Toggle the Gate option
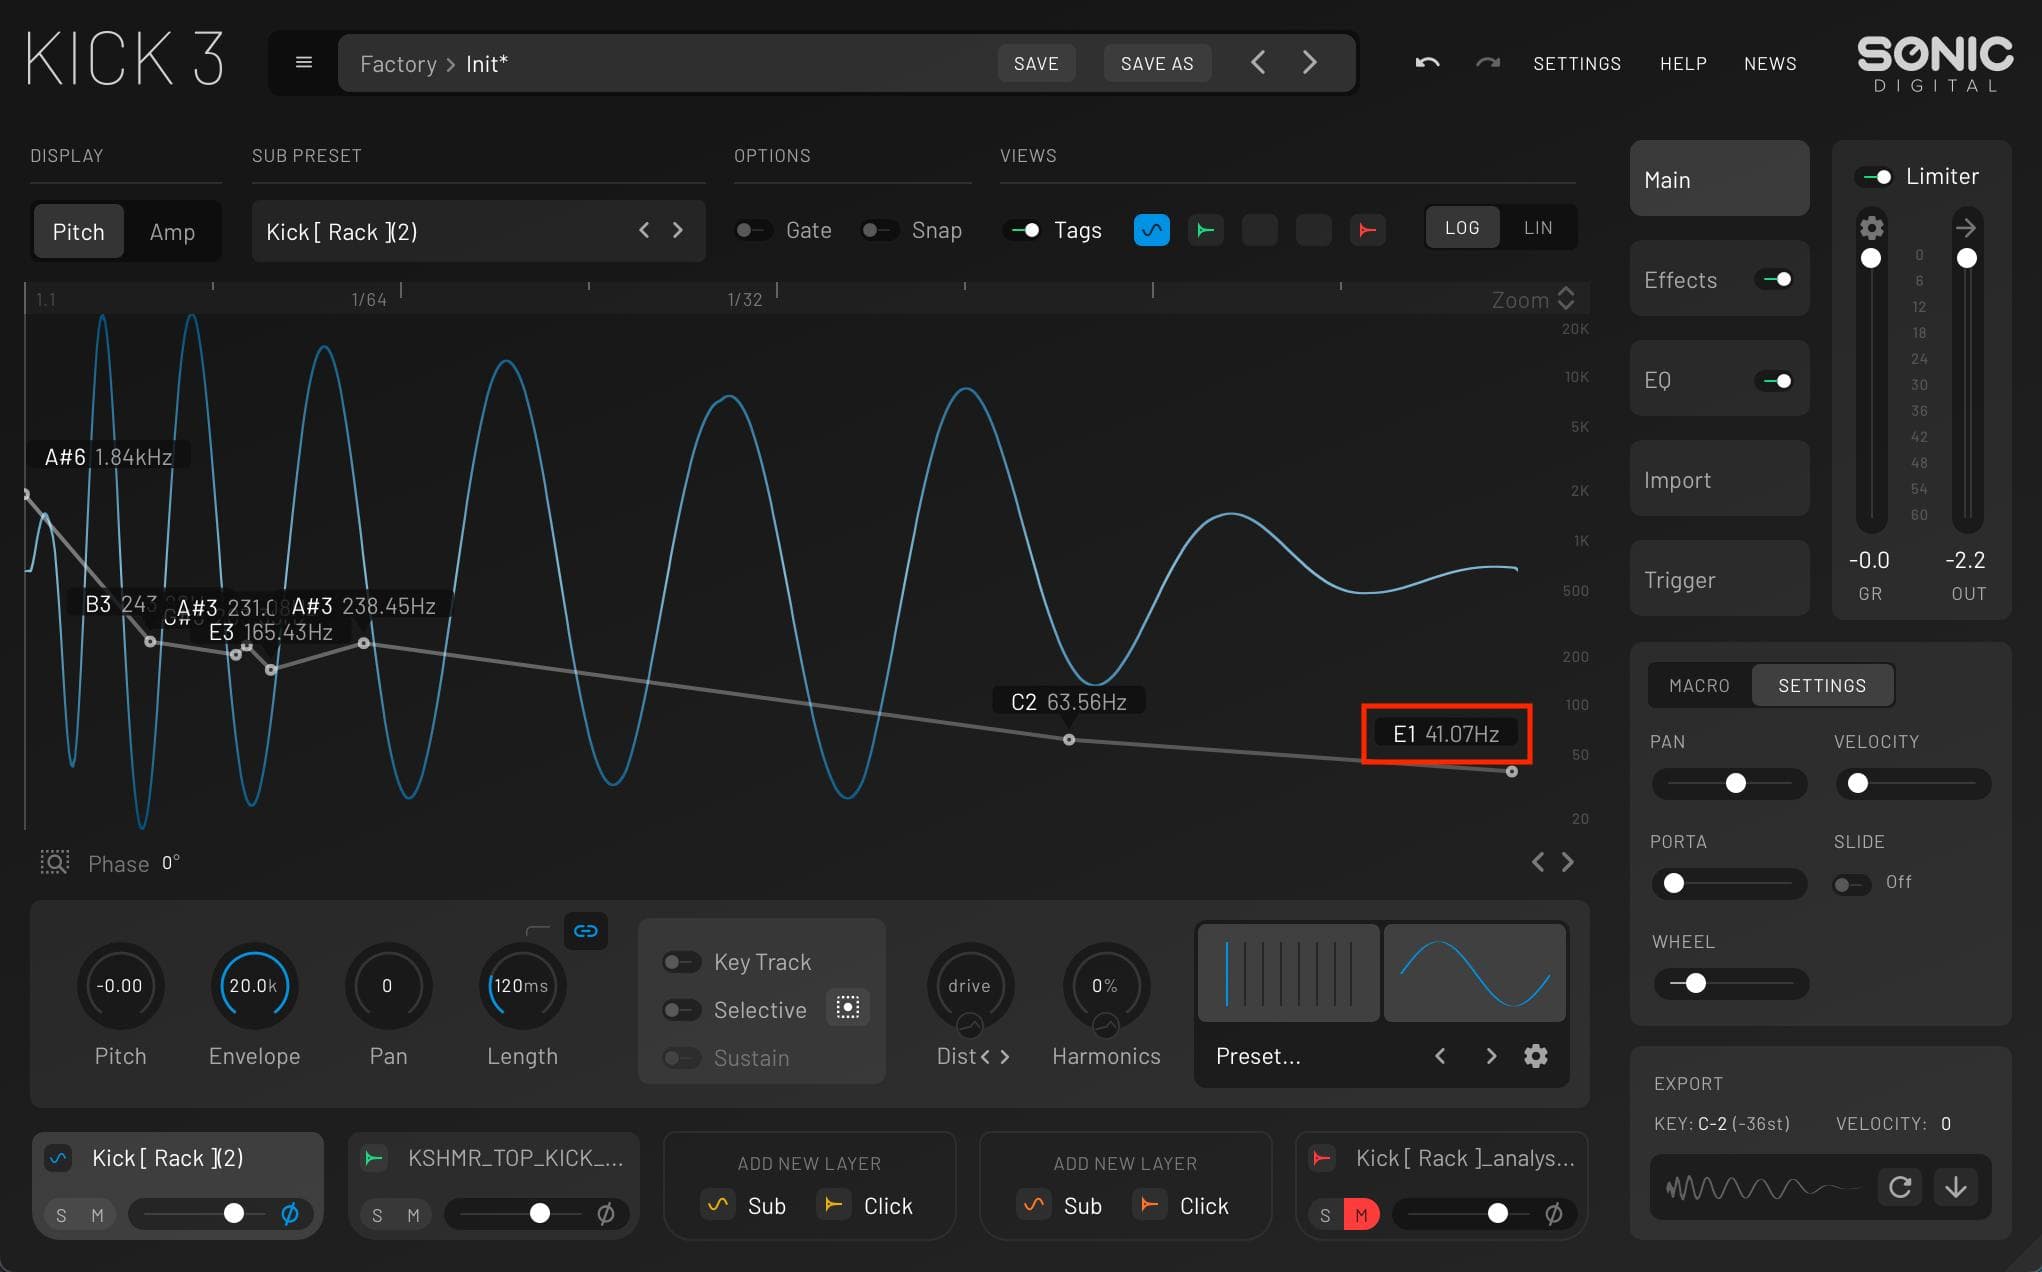 (x=751, y=230)
